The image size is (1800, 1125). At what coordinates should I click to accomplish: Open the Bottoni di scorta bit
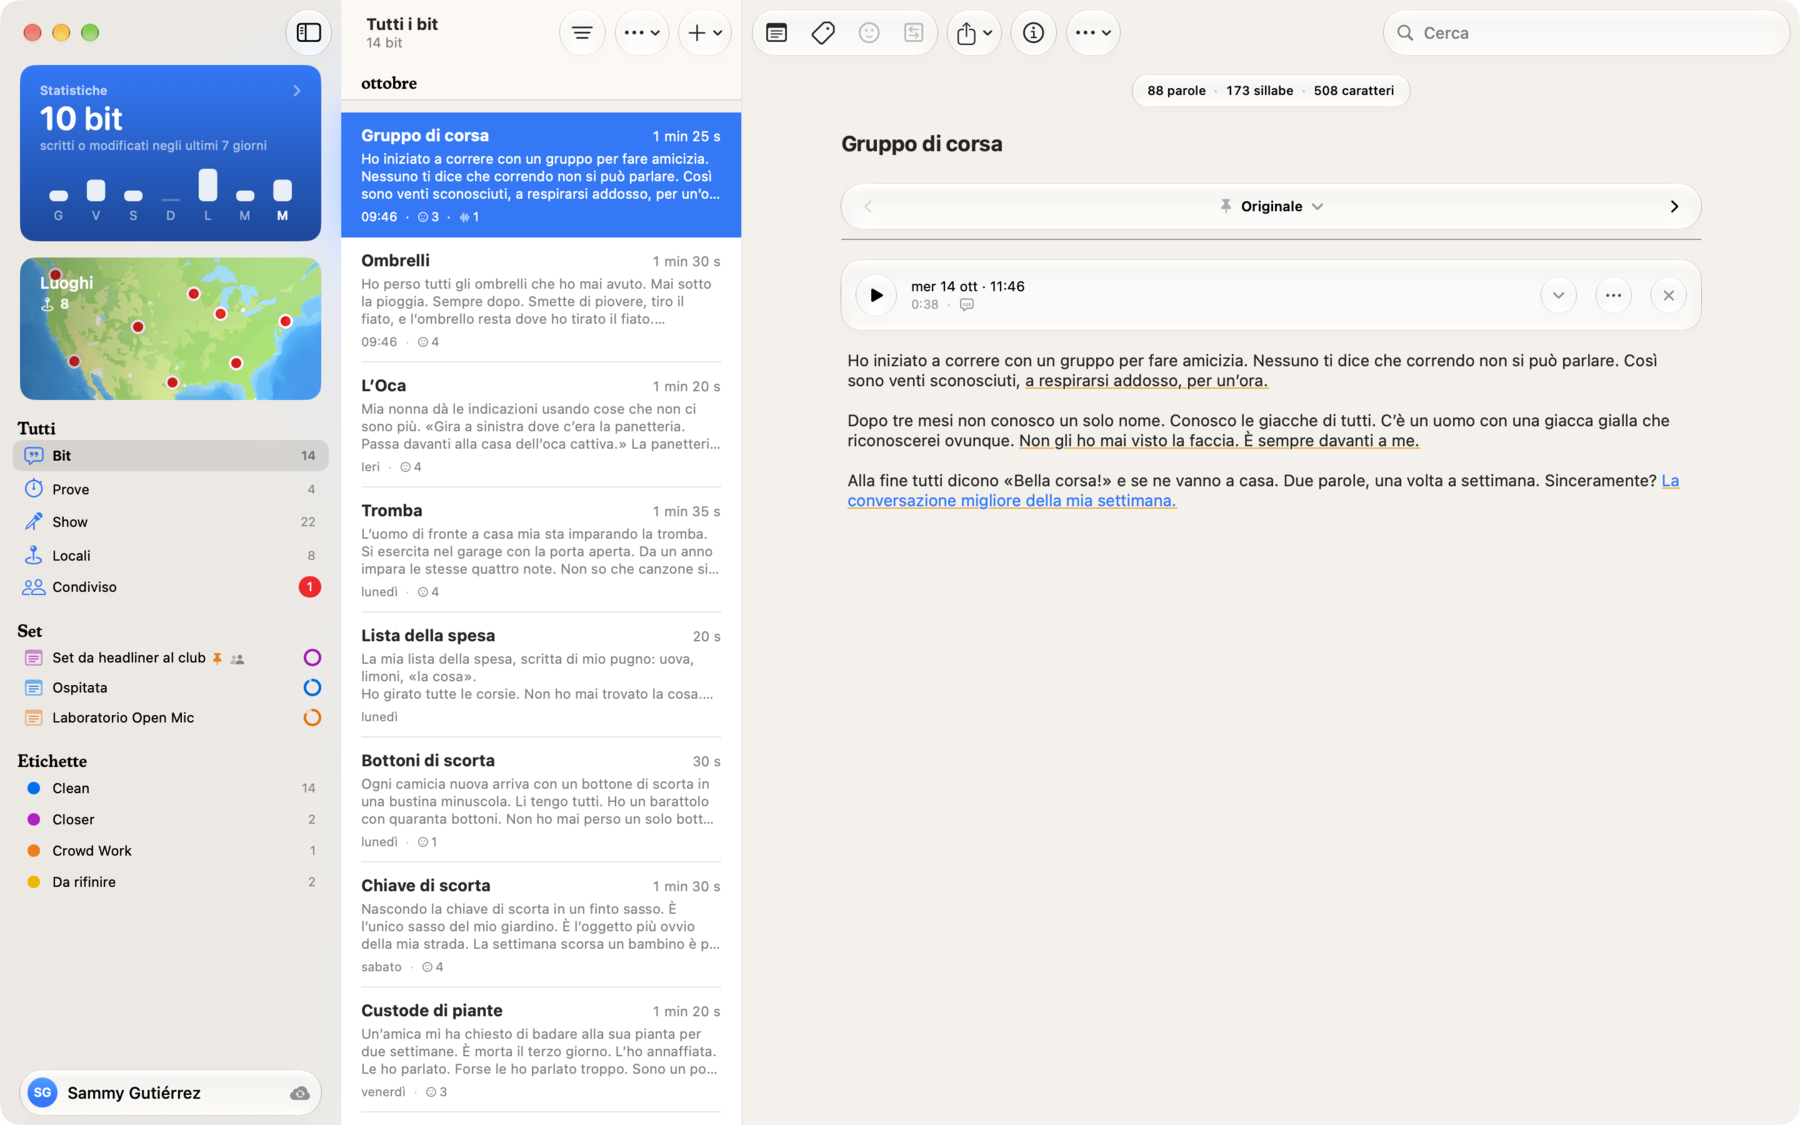click(541, 800)
